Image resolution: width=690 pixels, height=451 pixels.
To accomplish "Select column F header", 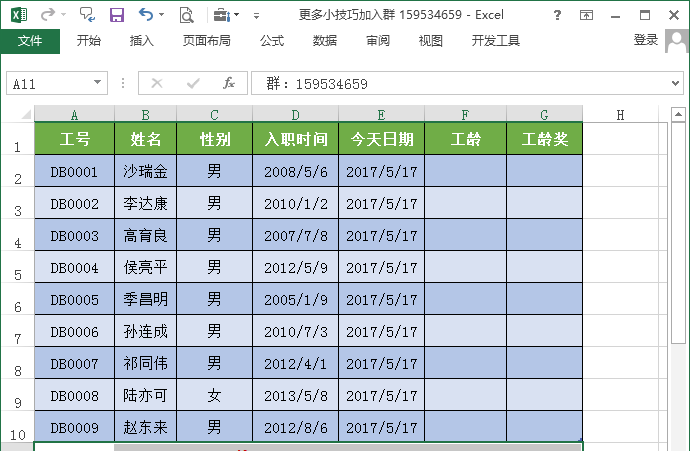I will [x=465, y=115].
